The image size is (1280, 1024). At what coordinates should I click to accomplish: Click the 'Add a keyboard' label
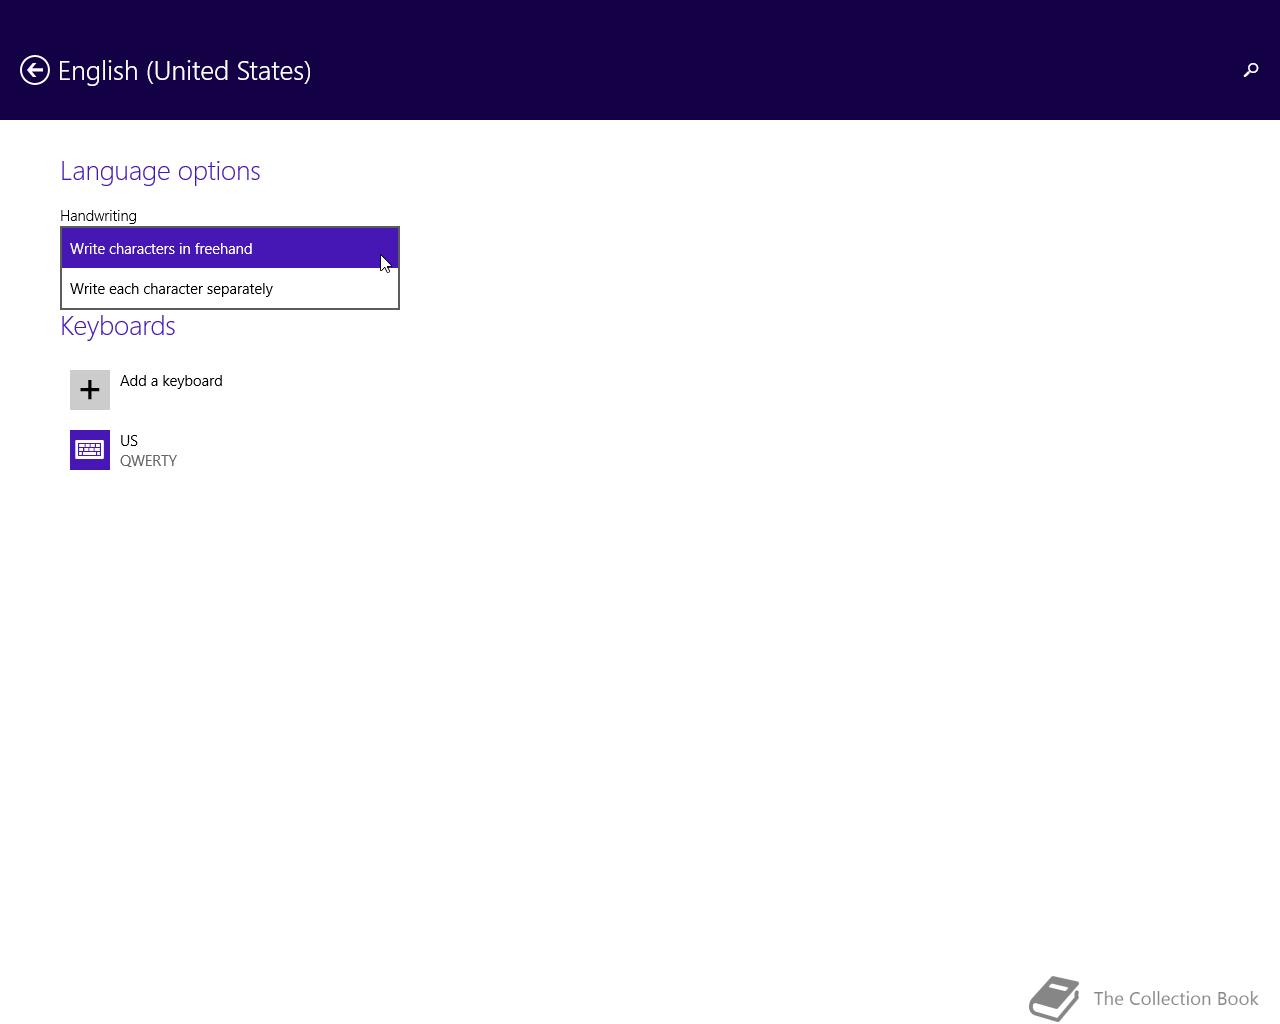click(x=171, y=381)
